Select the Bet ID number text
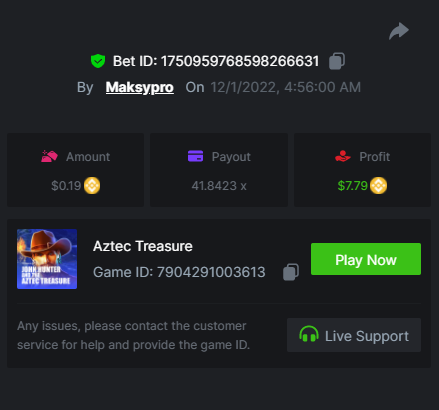The width and height of the screenshot is (439, 410). [240, 61]
